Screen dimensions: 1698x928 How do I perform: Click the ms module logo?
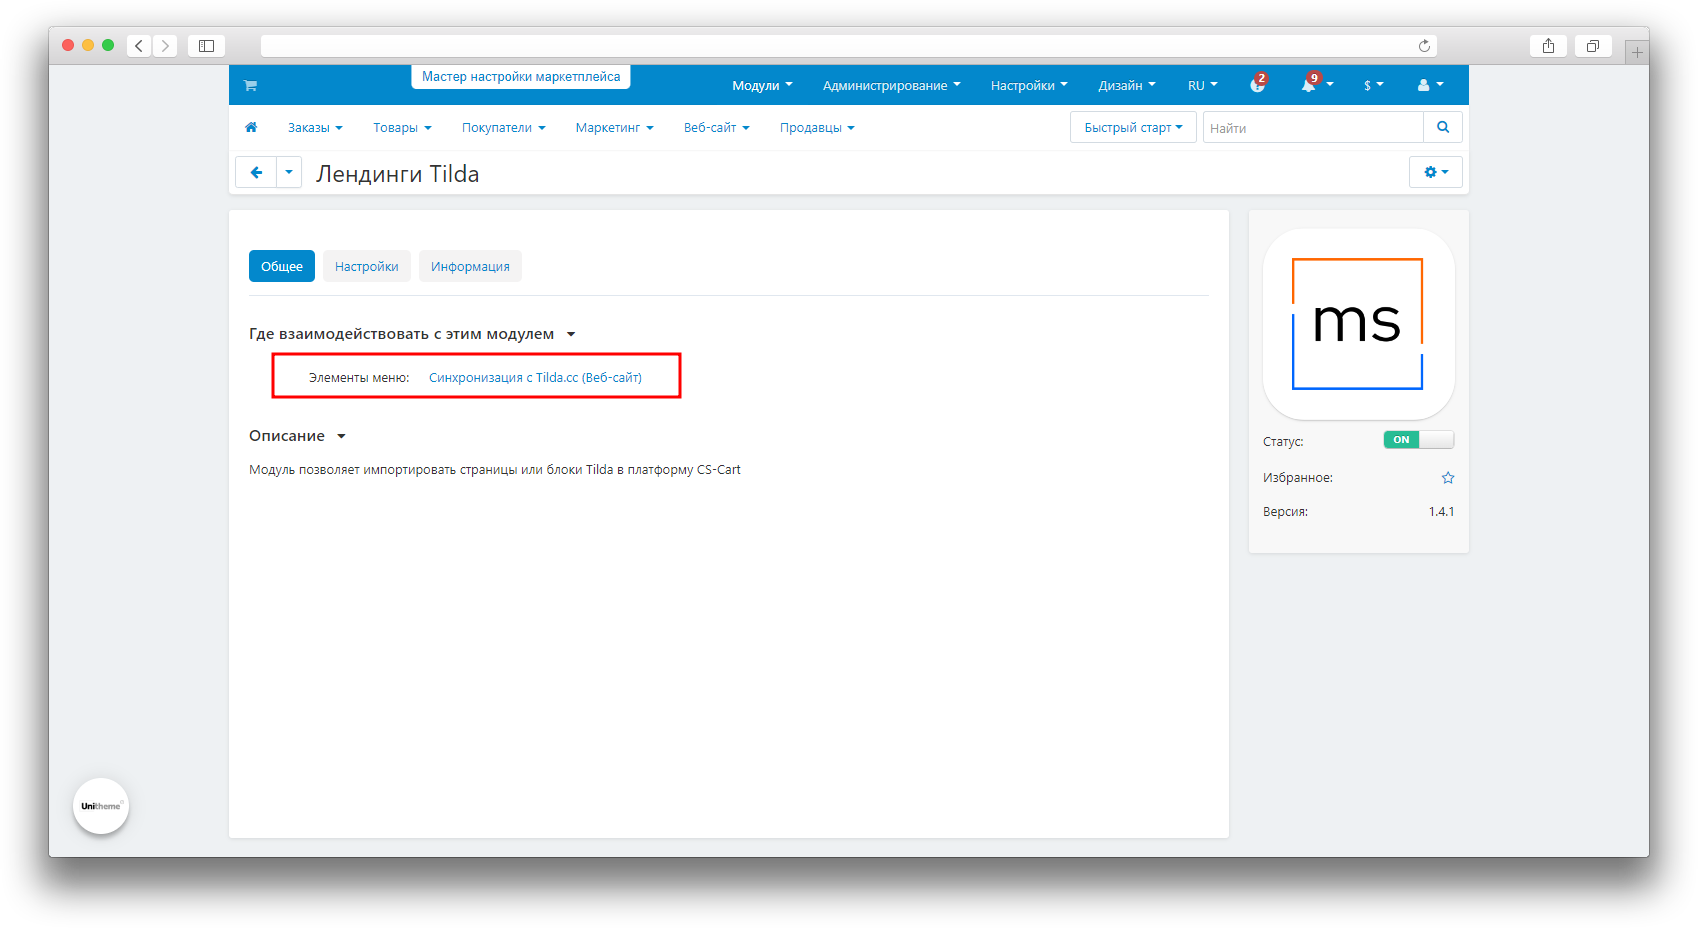[1358, 324]
